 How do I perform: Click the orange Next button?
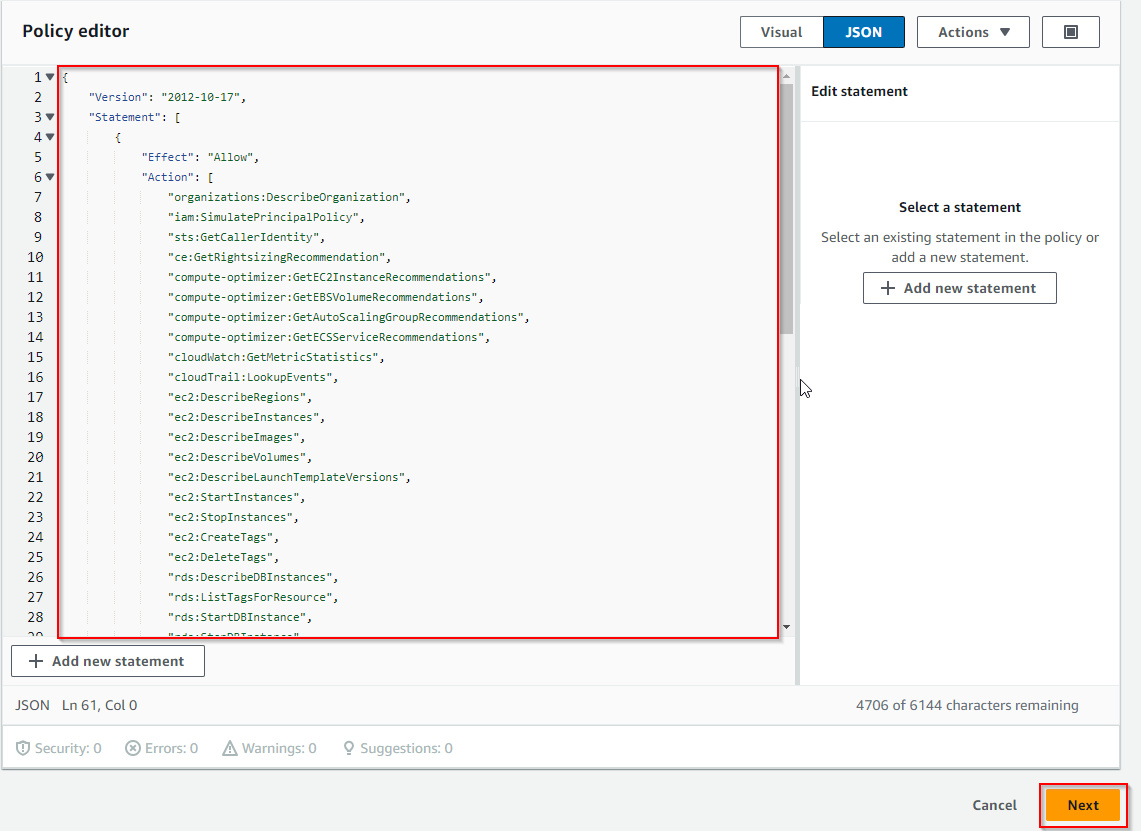pos(1082,805)
